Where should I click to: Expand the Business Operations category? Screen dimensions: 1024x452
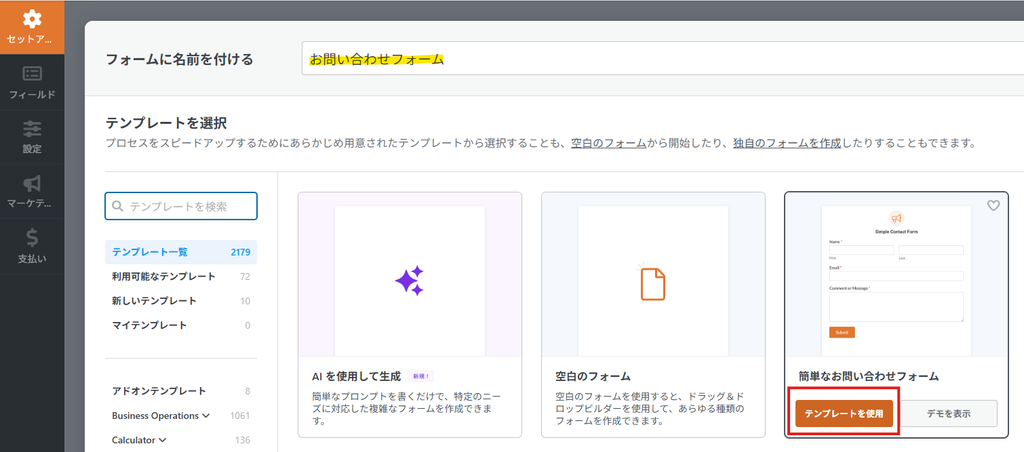[x=181, y=415]
